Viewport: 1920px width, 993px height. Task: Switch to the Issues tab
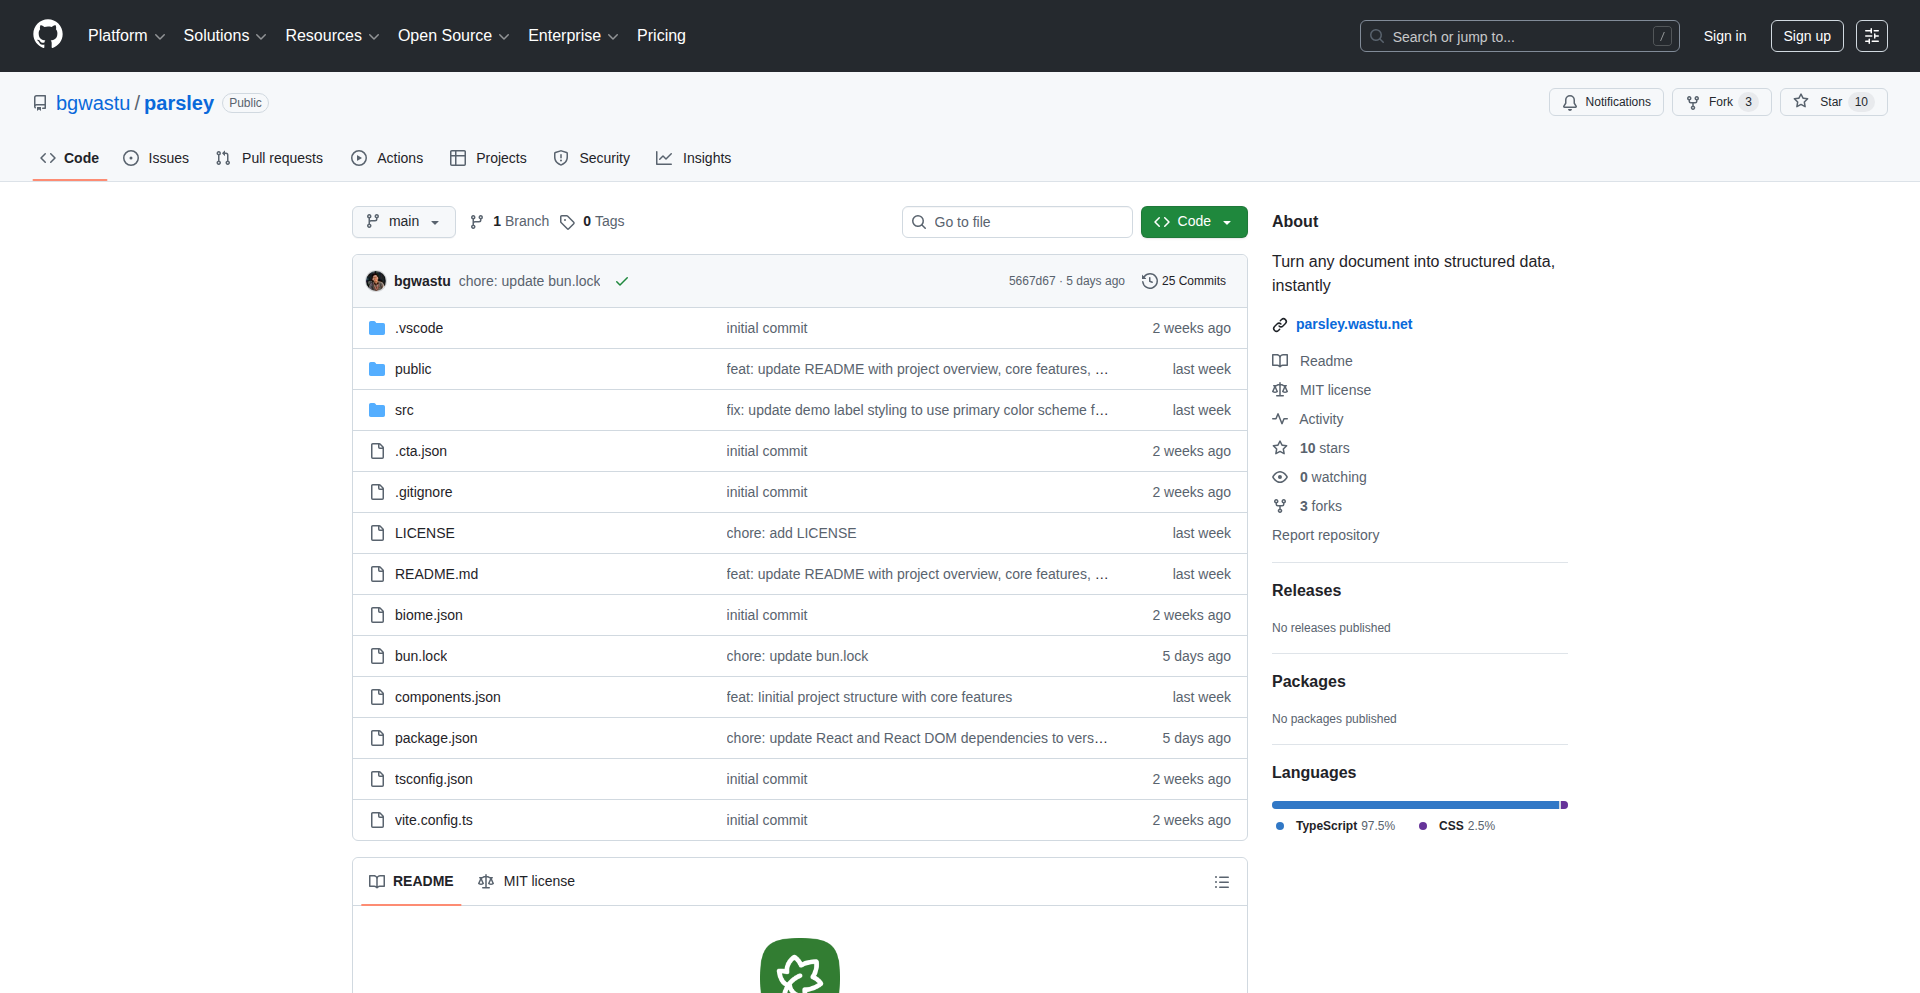[157, 158]
